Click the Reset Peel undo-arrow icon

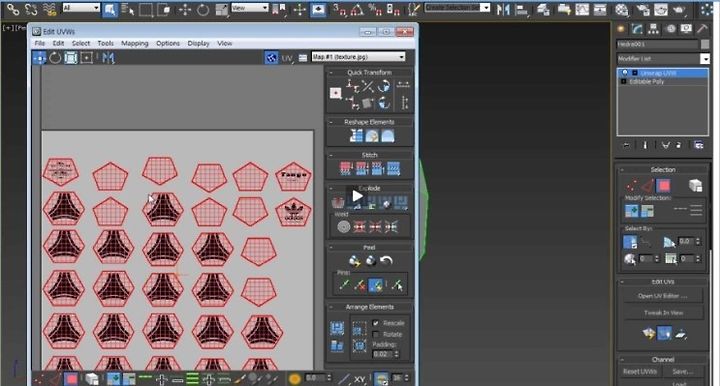click(386, 261)
